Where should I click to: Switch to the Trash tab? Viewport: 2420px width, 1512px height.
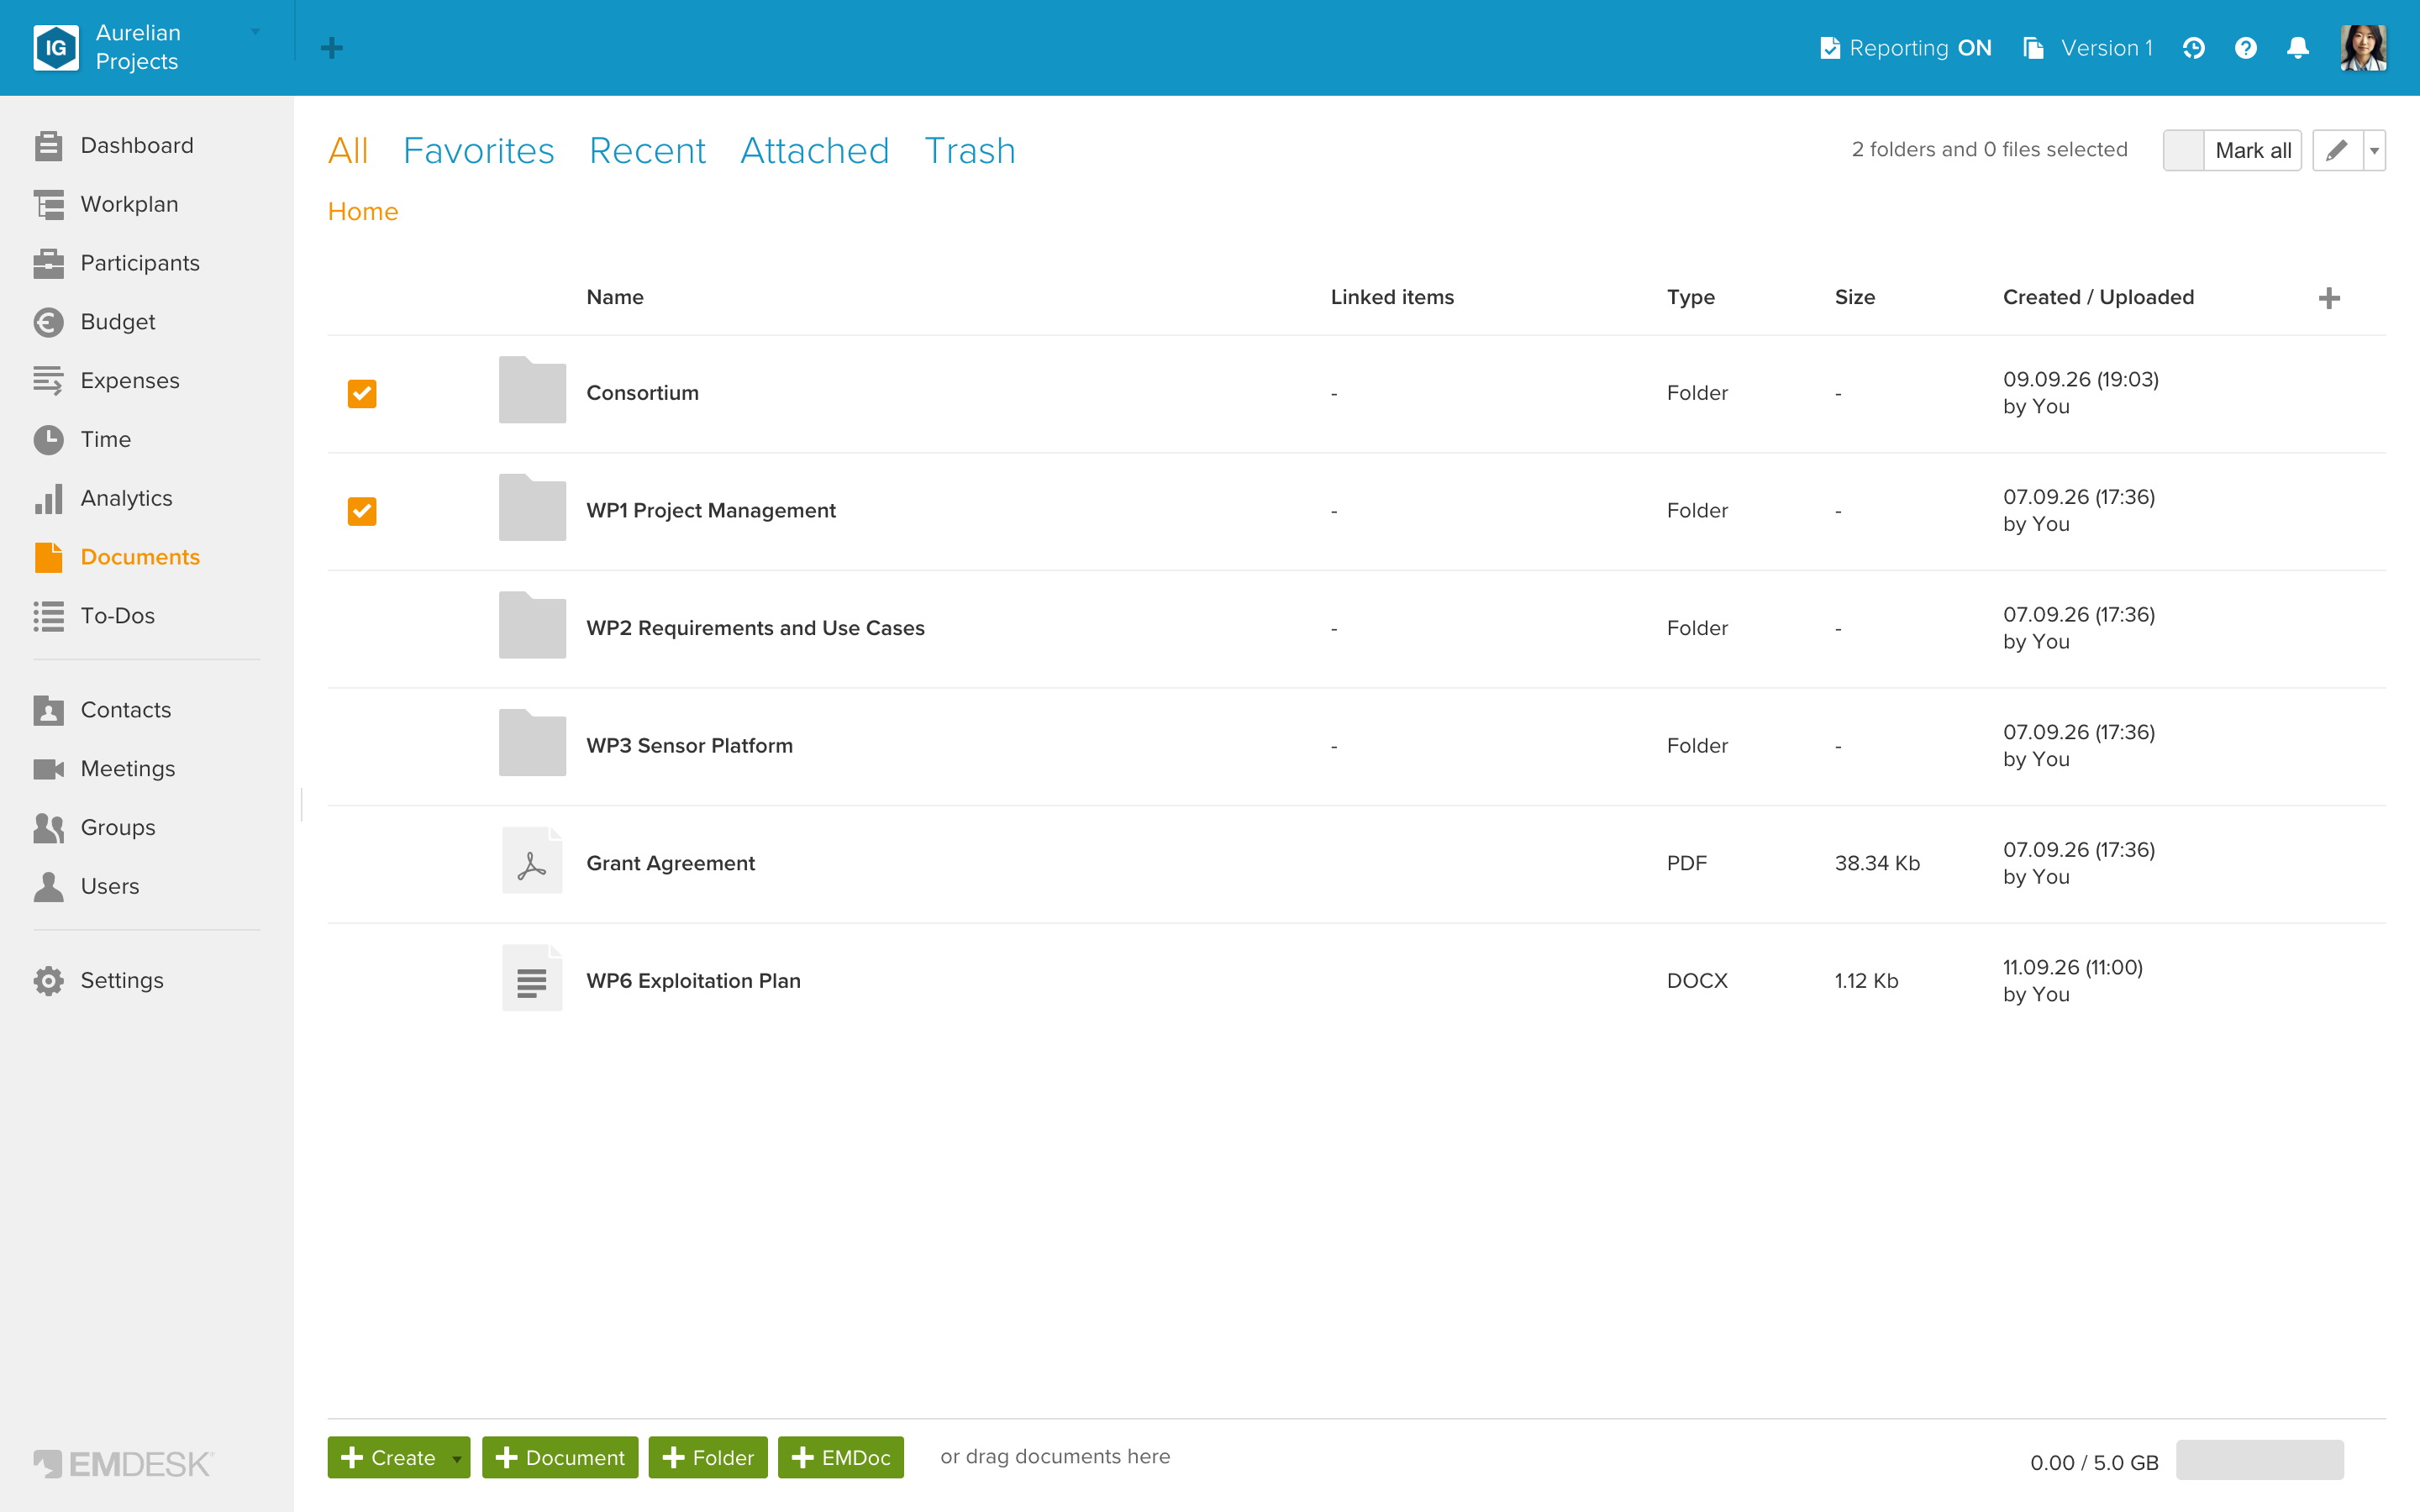(969, 151)
